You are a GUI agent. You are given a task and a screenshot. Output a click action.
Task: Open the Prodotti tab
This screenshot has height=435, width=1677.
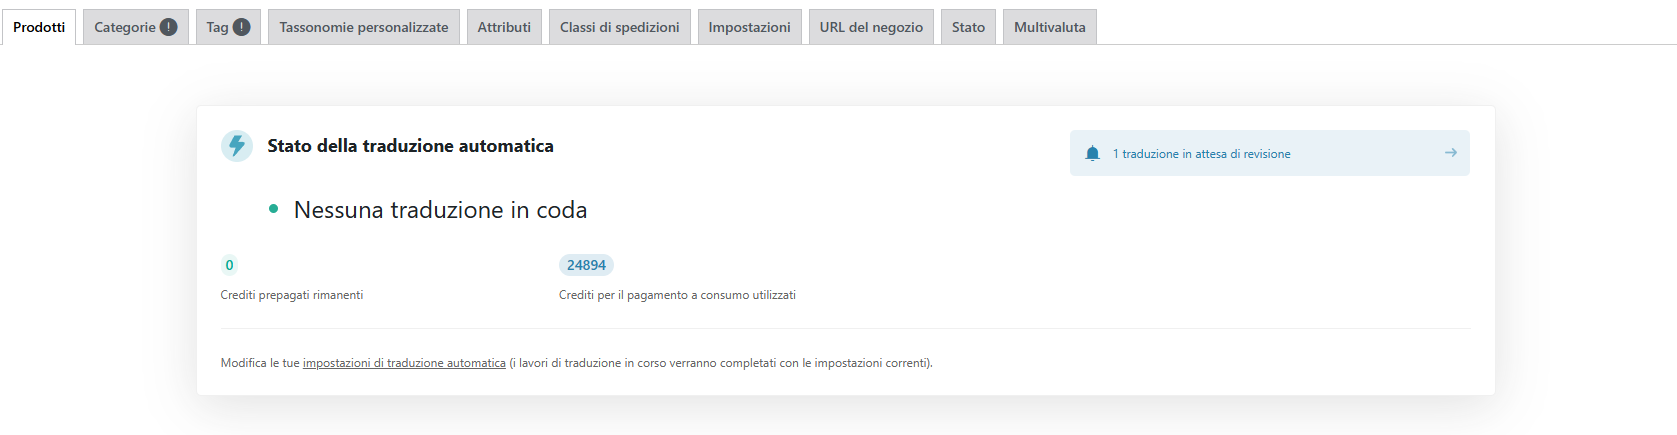39,27
